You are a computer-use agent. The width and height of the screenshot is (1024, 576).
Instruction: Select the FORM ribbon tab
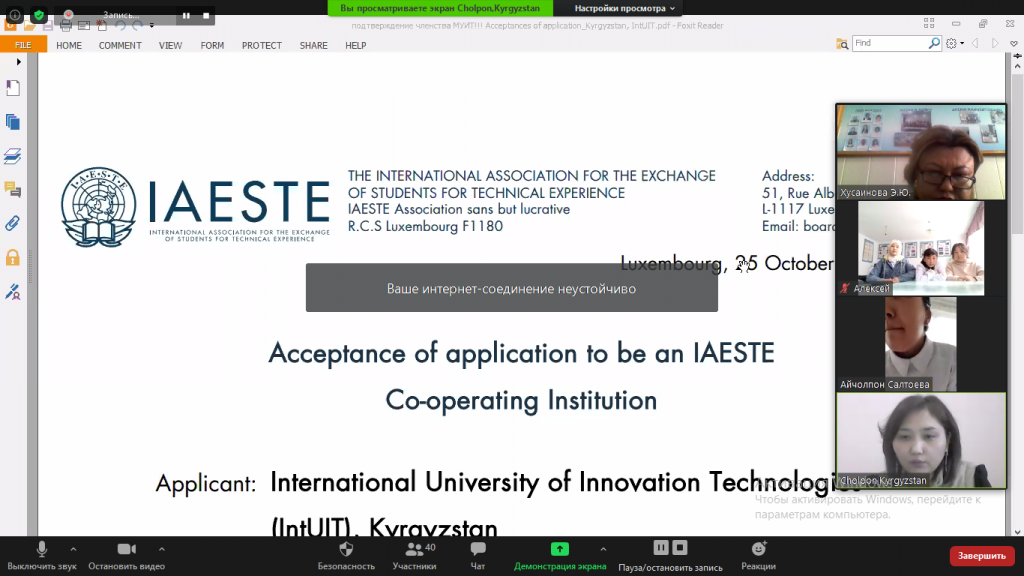pos(212,45)
